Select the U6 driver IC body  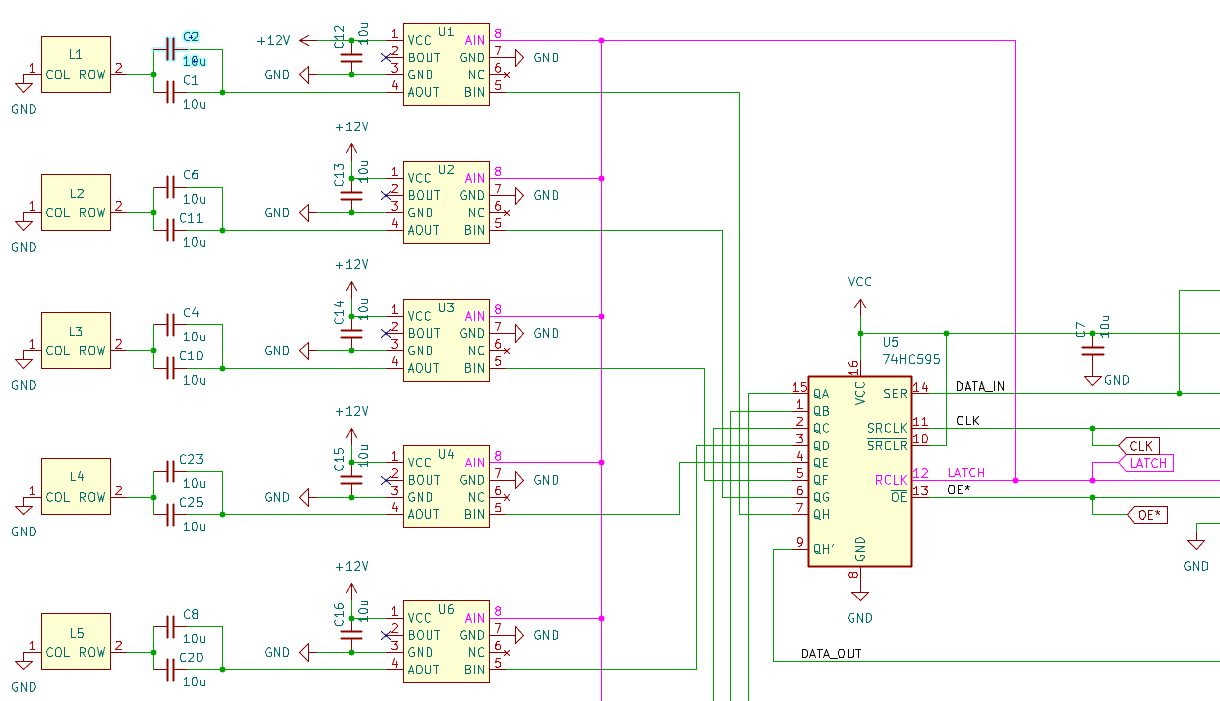pyautogui.click(x=446, y=644)
